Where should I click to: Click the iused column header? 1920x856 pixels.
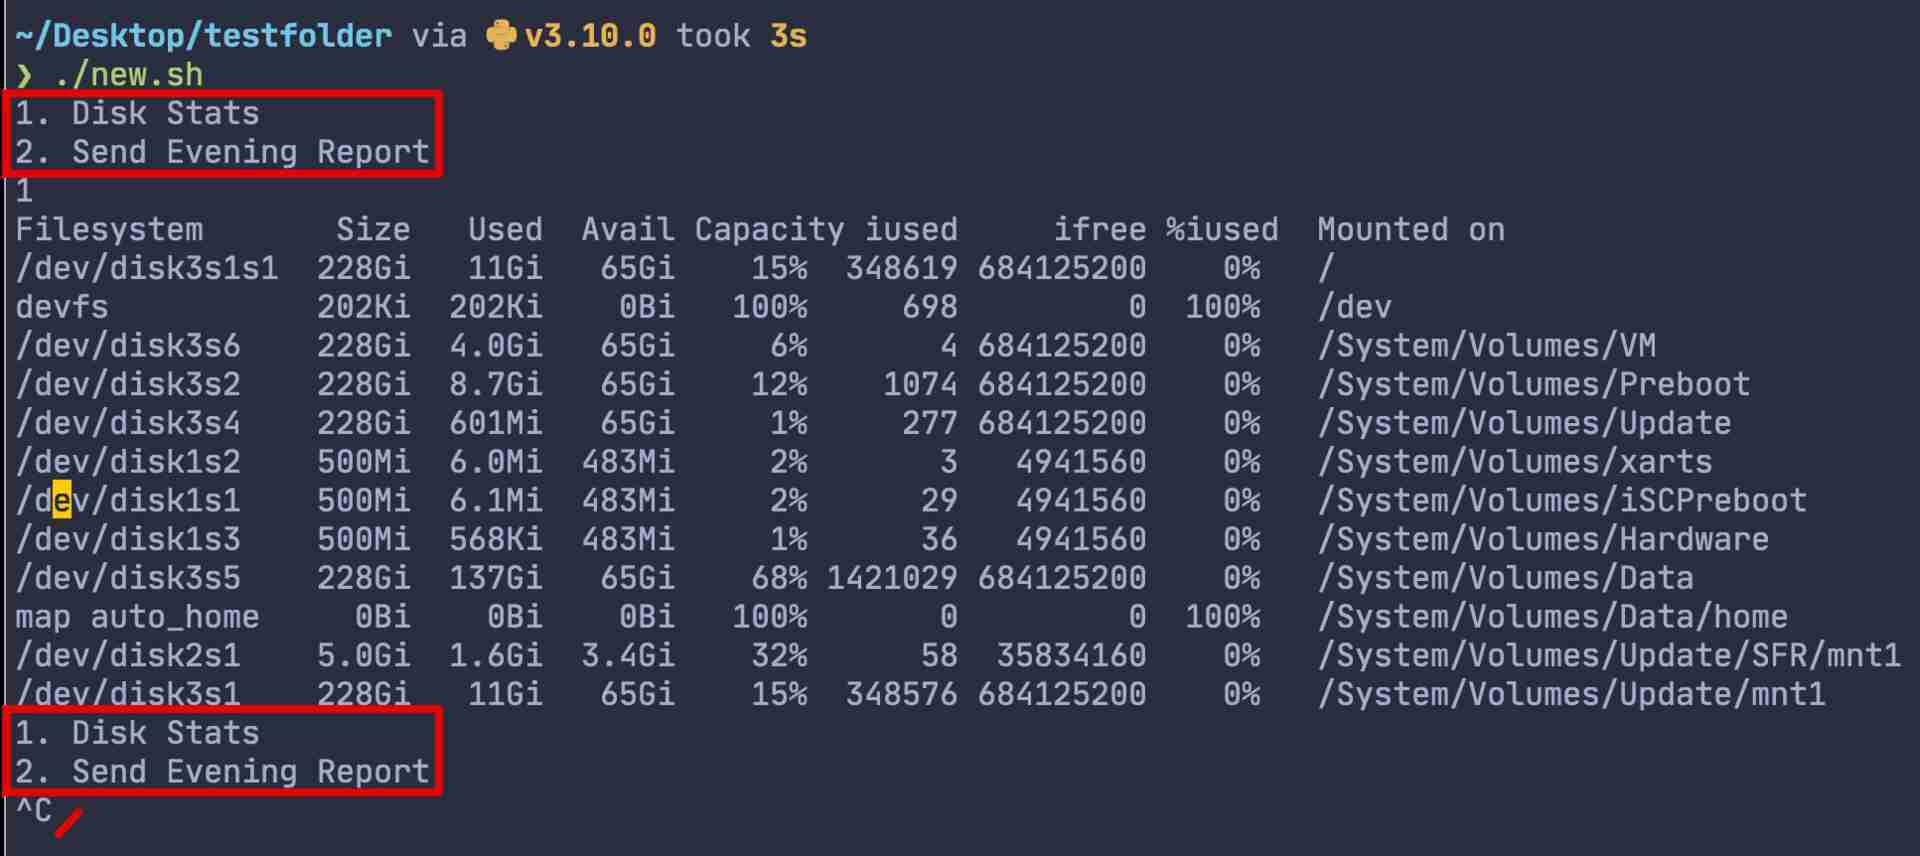pos(911,230)
